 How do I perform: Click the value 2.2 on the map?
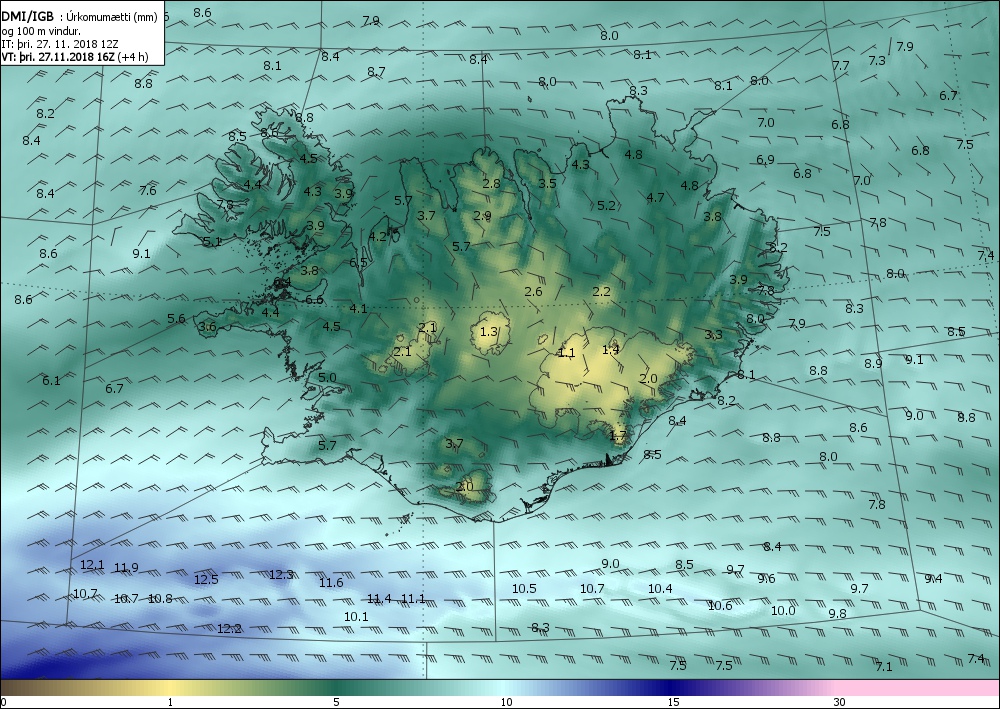[x=601, y=292]
